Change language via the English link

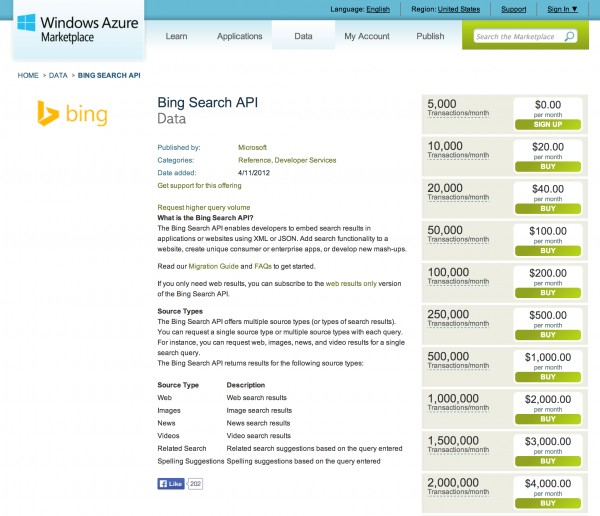(378, 9)
